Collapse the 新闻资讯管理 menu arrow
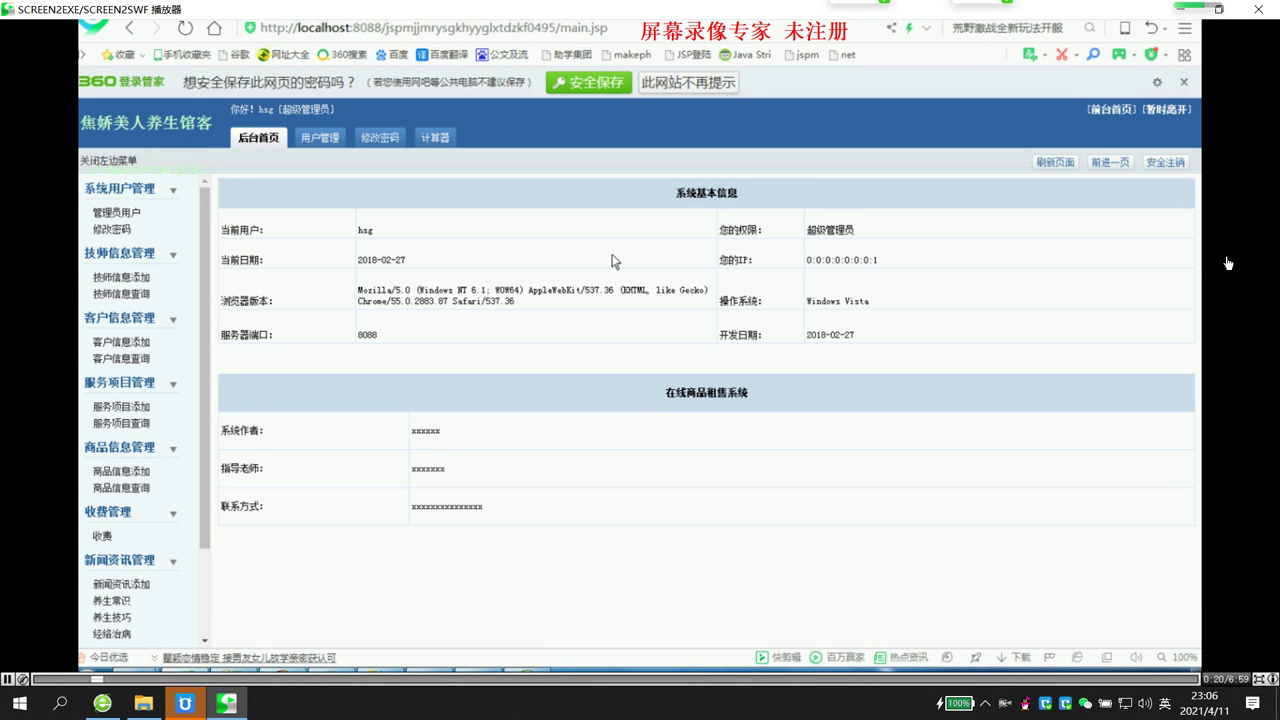The width and height of the screenshot is (1280, 720). pyautogui.click(x=173, y=562)
